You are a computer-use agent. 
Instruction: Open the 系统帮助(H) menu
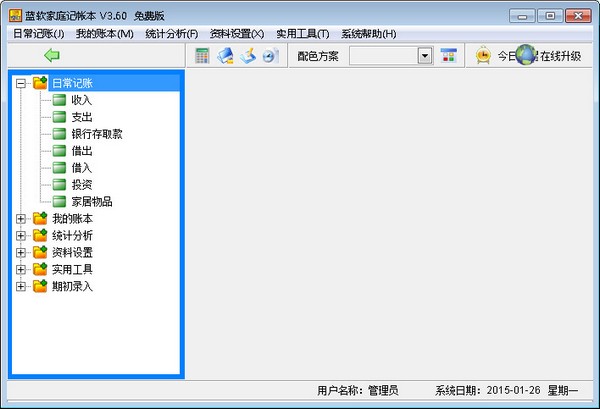pyautogui.click(x=368, y=34)
